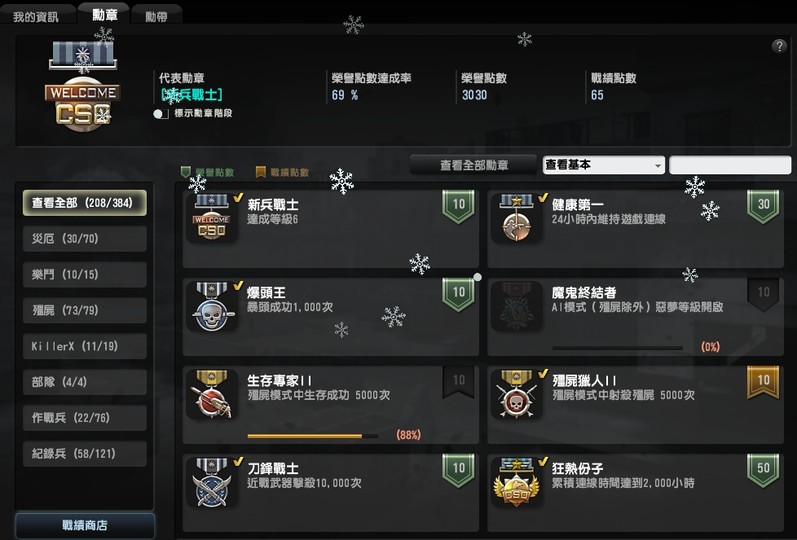Select the 殭屍獵人II skull medal icon

(x=515, y=395)
